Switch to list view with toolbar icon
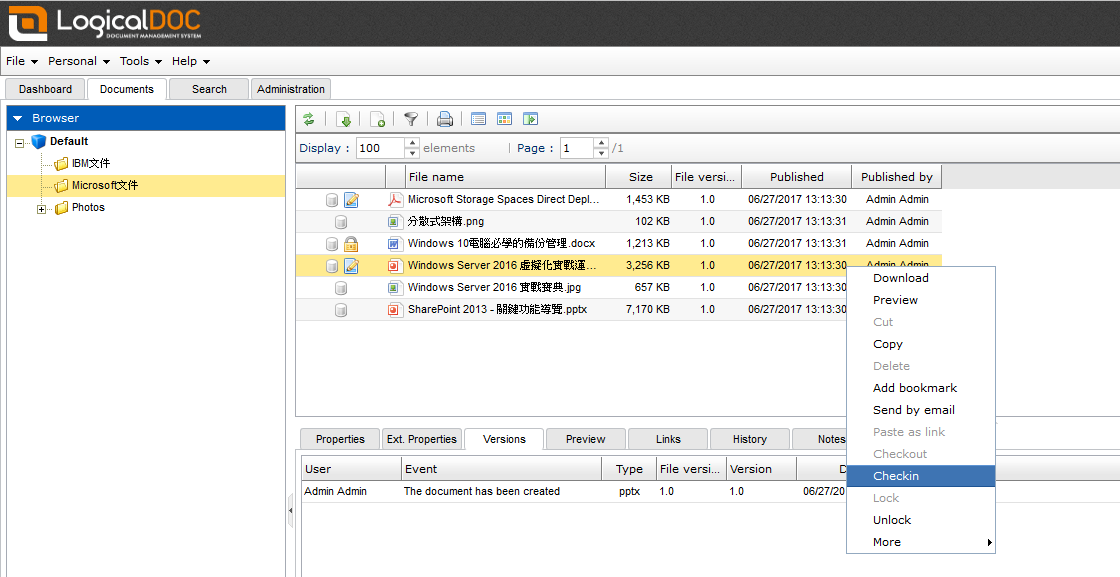Viewport: 1120px width, 577px height. tap(479, 119)
